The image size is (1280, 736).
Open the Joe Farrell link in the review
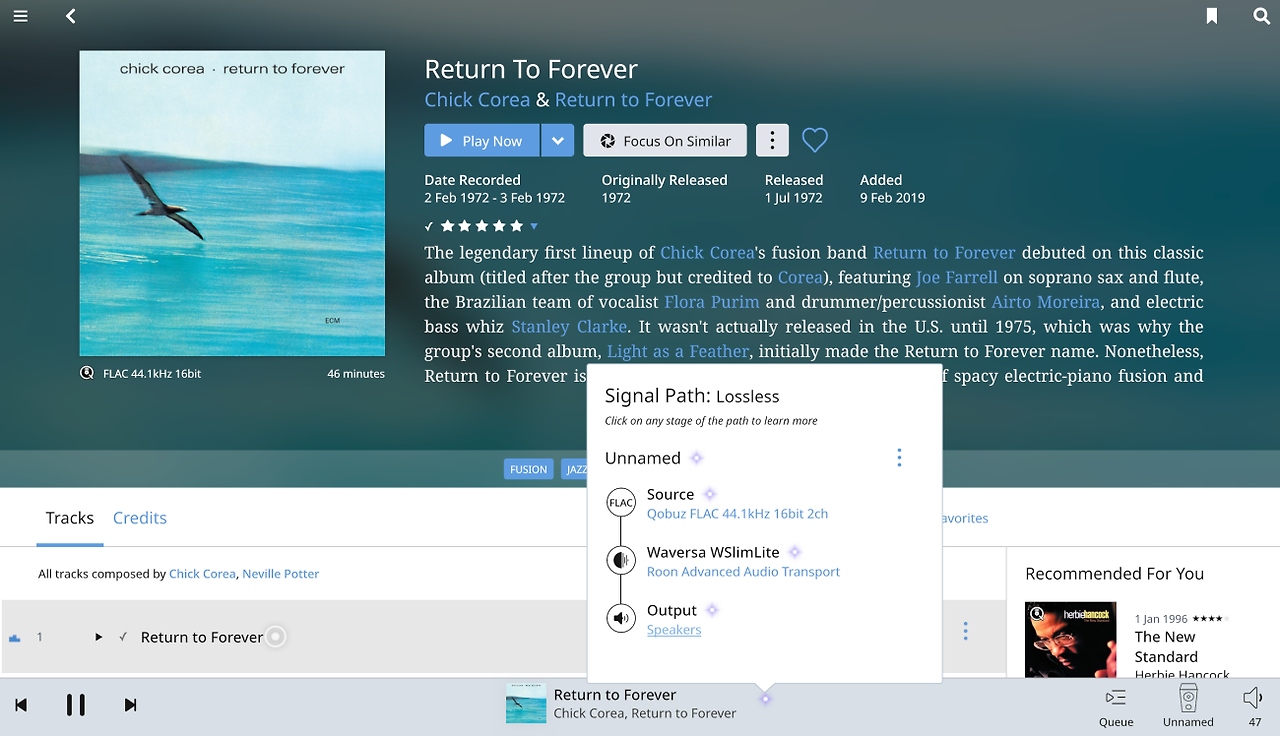click(957, 277)
